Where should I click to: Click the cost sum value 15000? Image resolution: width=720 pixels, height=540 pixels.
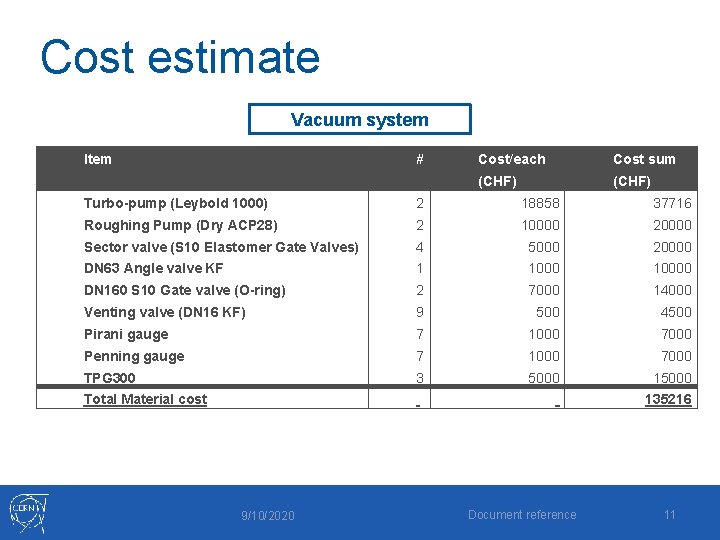pos(672,378)
